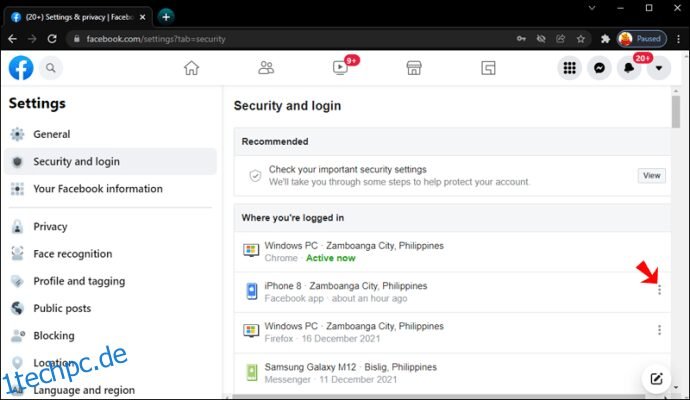Select the iPhone 8 Zamboanga City session
The width and height of the screenshot is (690, 400).
click(452, 292)
